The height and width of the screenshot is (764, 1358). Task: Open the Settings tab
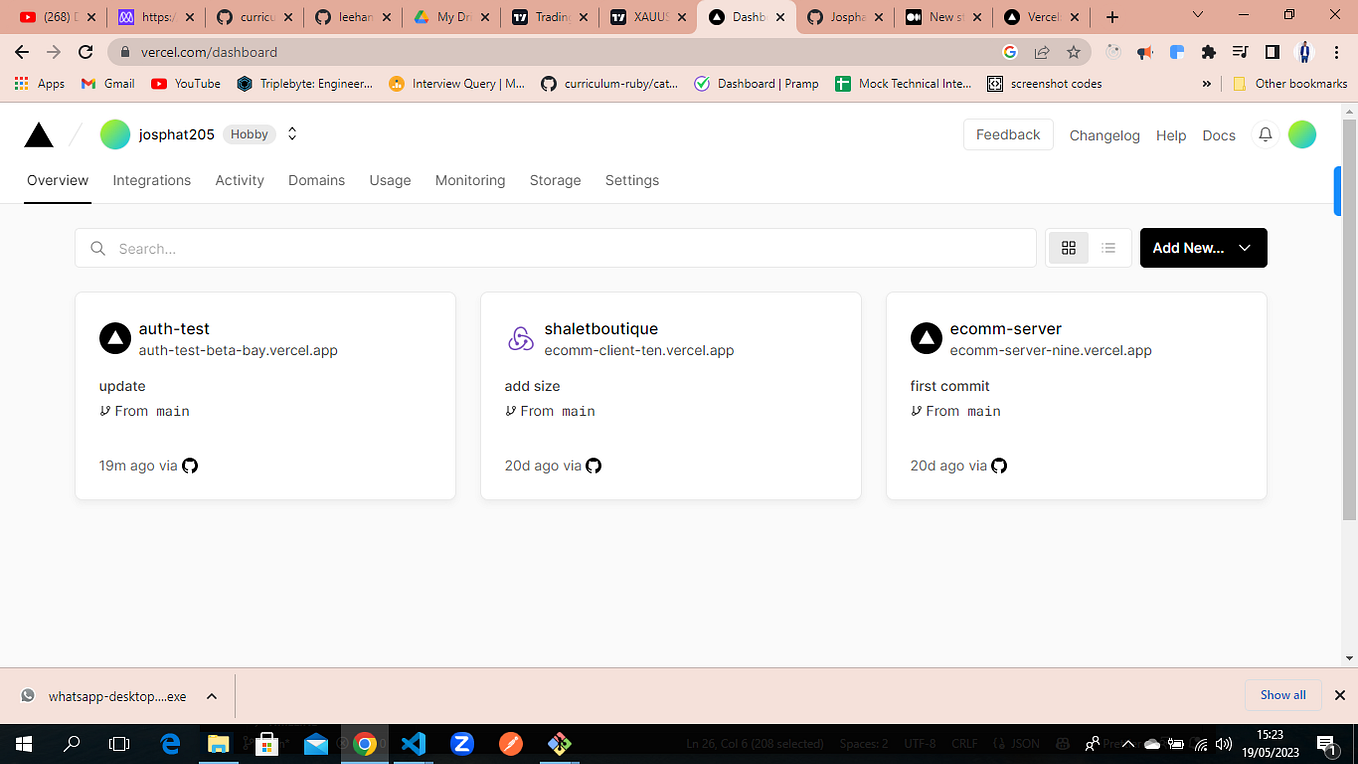(x=631, y=180)
